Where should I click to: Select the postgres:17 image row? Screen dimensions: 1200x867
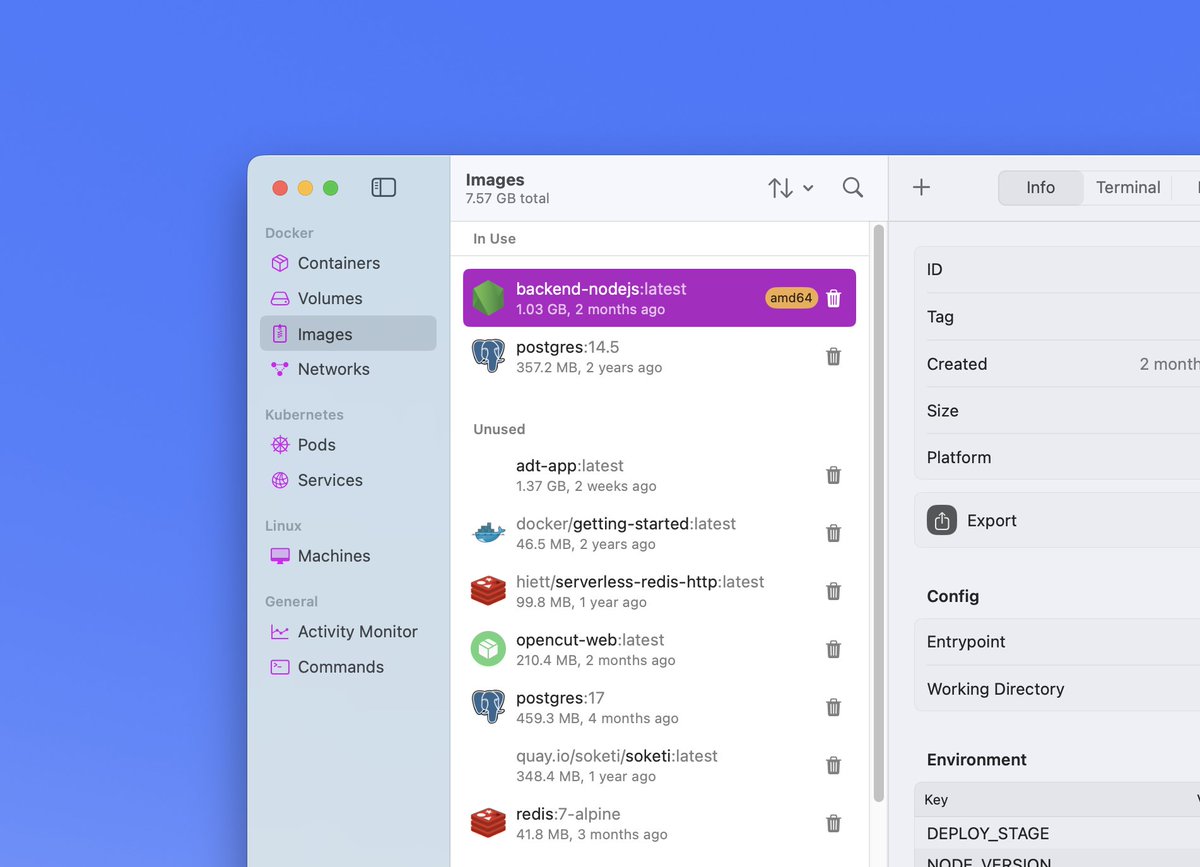click(659, 707)
